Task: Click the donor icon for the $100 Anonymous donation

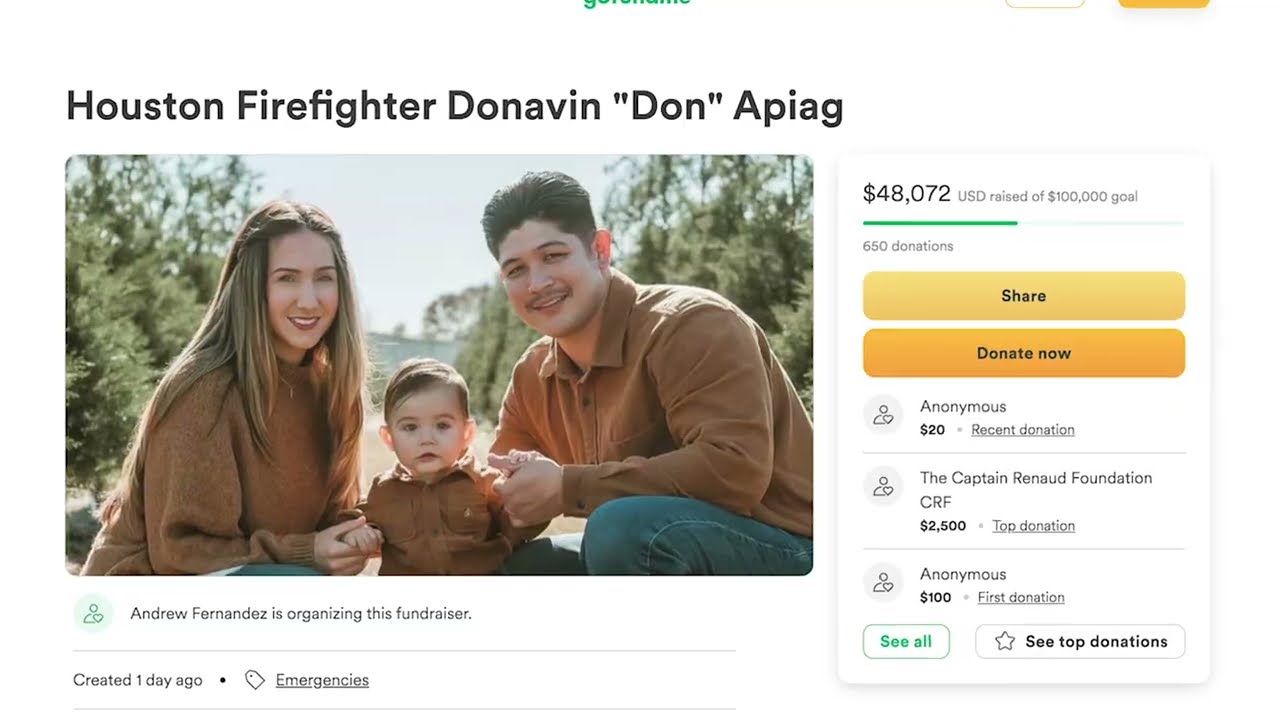Action: (883, 583)
